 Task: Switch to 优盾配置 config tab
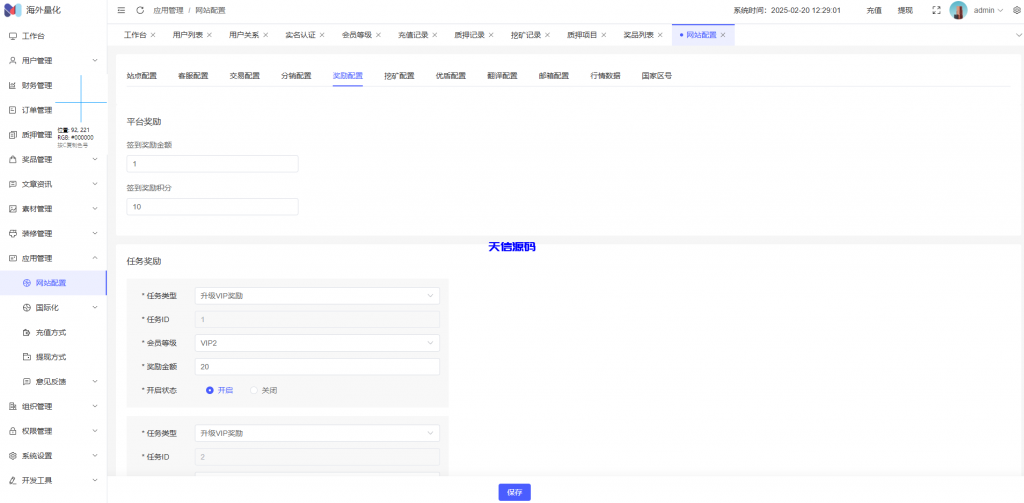click(x=451, y=76)
